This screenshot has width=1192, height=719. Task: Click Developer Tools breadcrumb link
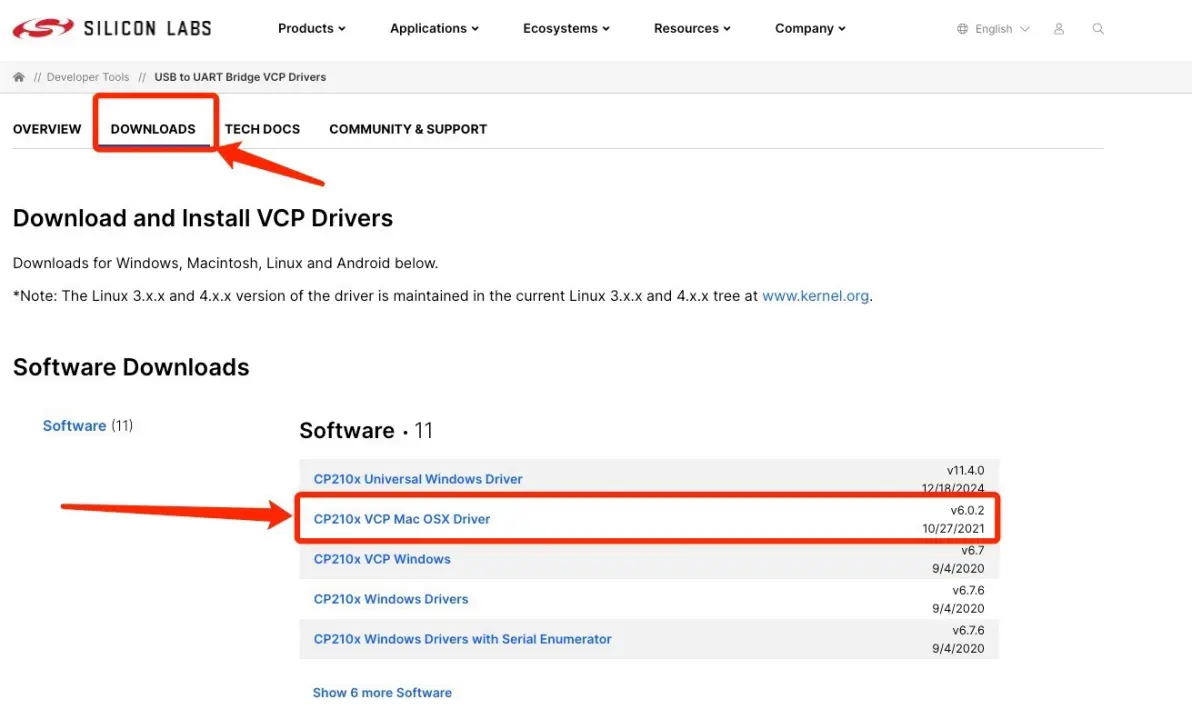(88, 77)
